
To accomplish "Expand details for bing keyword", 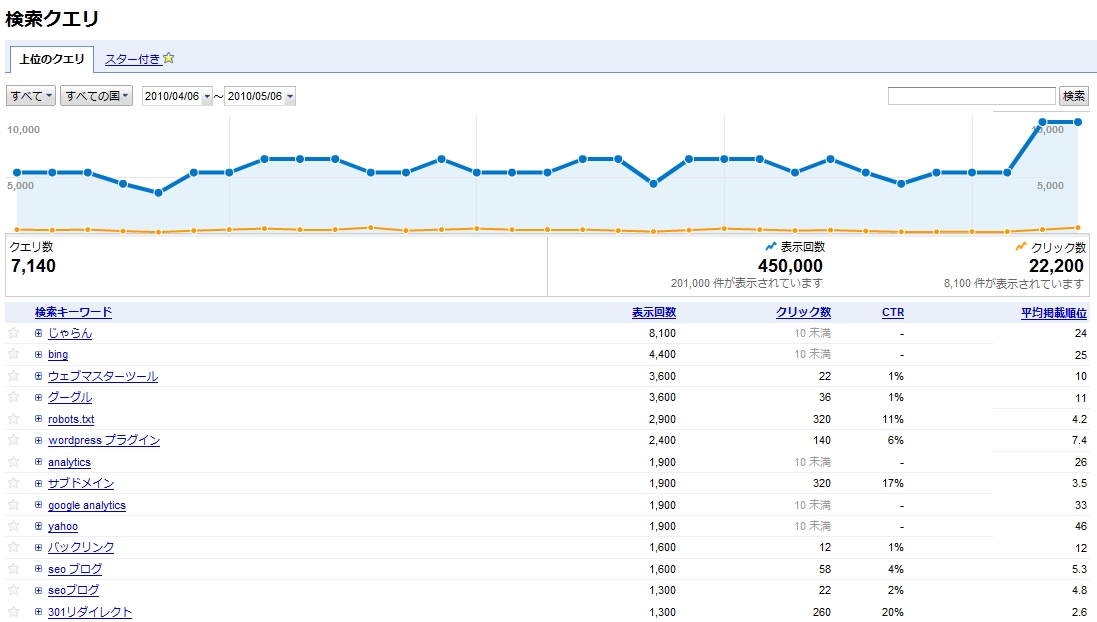I will coord(38,354).
